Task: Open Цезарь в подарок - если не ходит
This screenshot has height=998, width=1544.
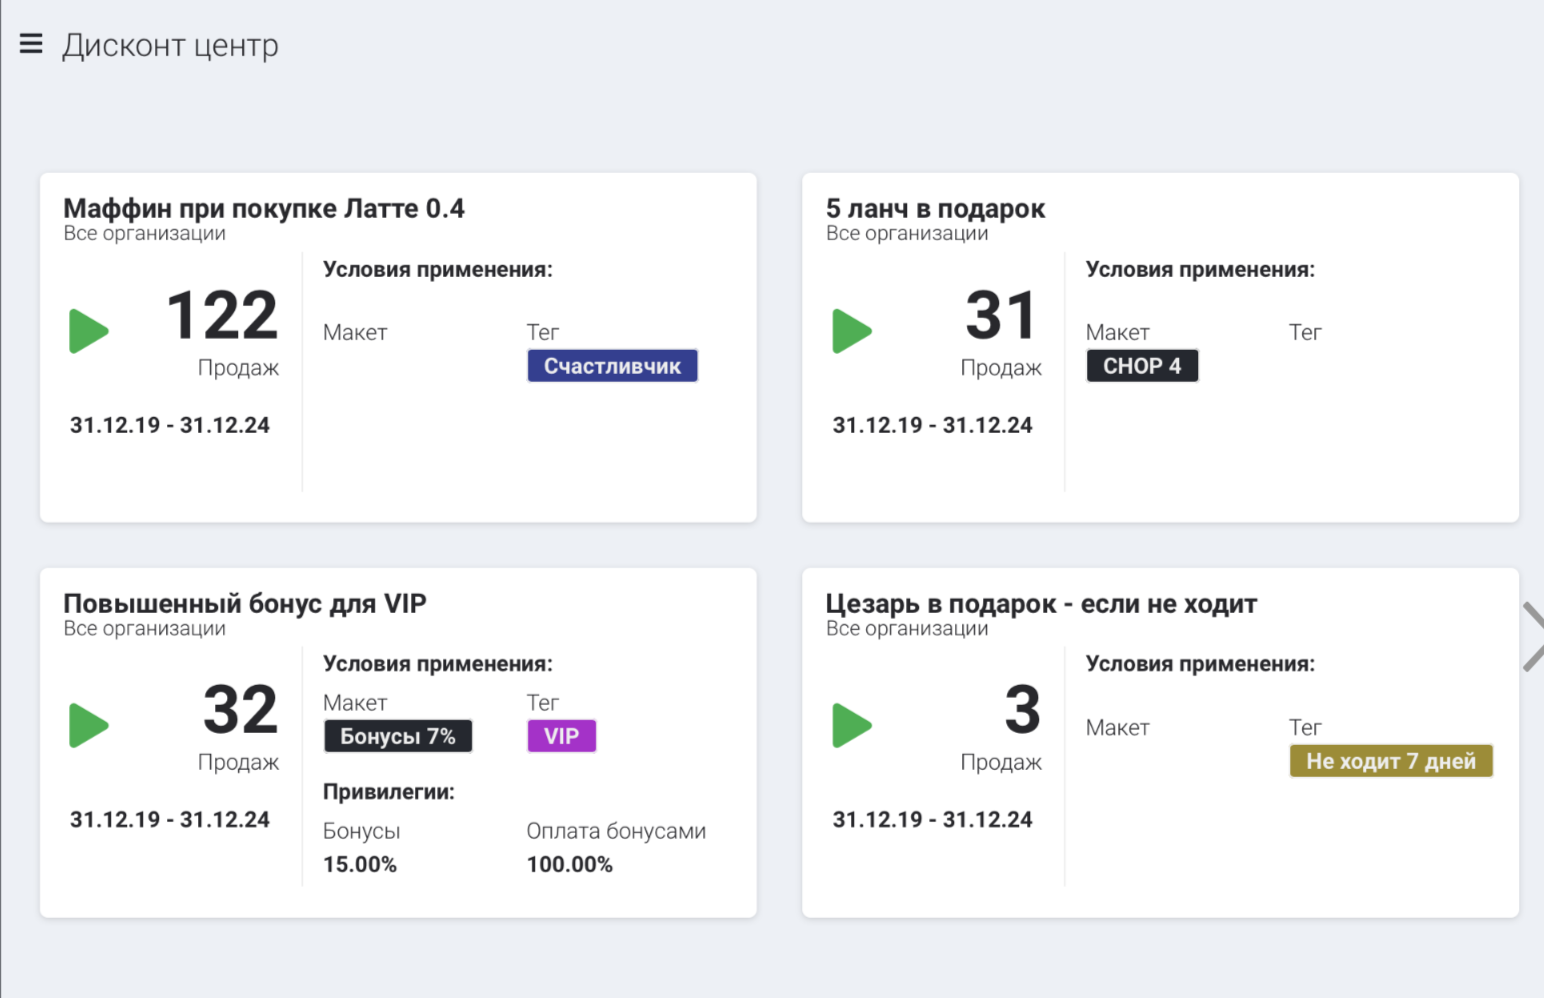Action: point(1041,603)
